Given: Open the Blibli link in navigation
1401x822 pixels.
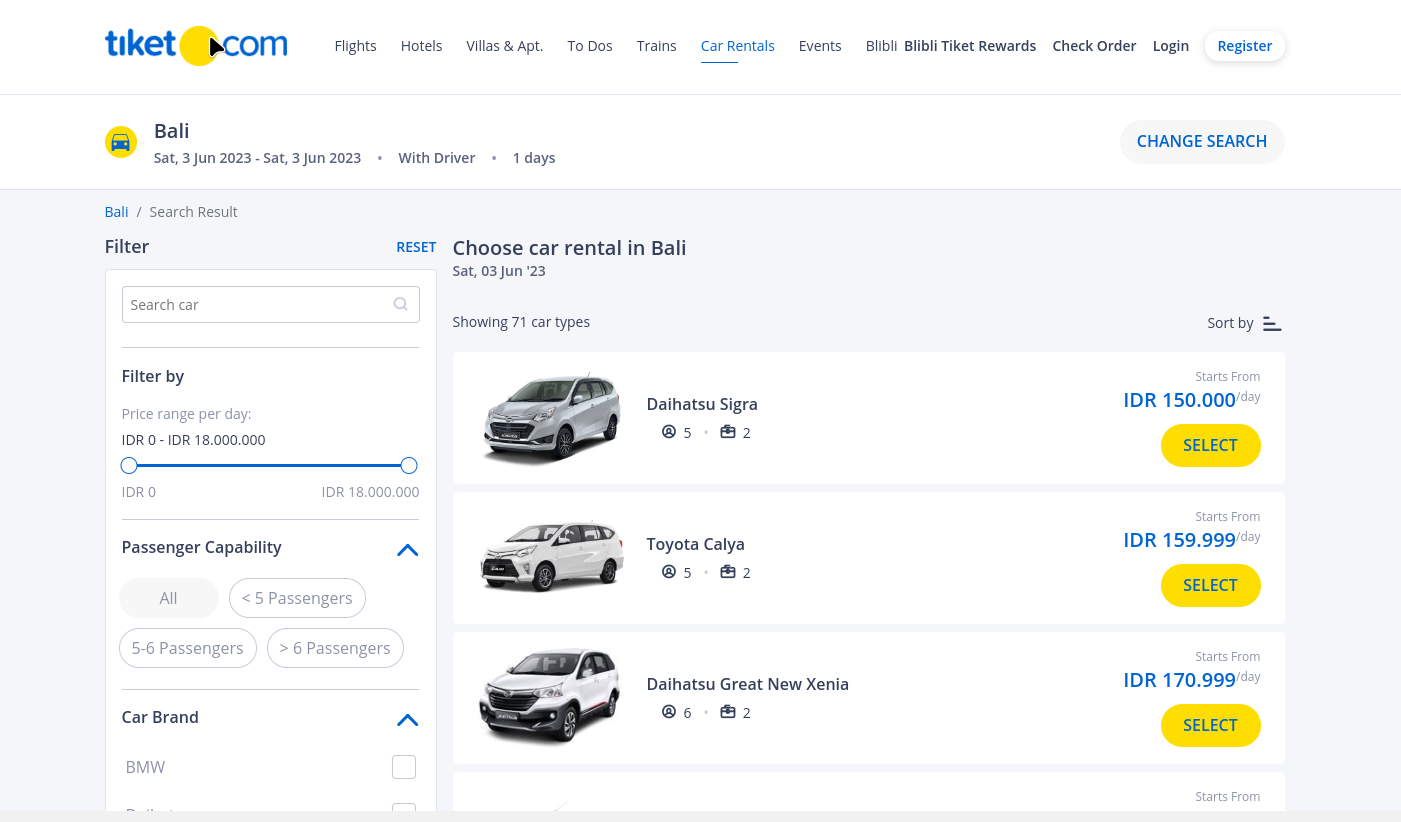Looking at the screenshot, I should 881,46.
